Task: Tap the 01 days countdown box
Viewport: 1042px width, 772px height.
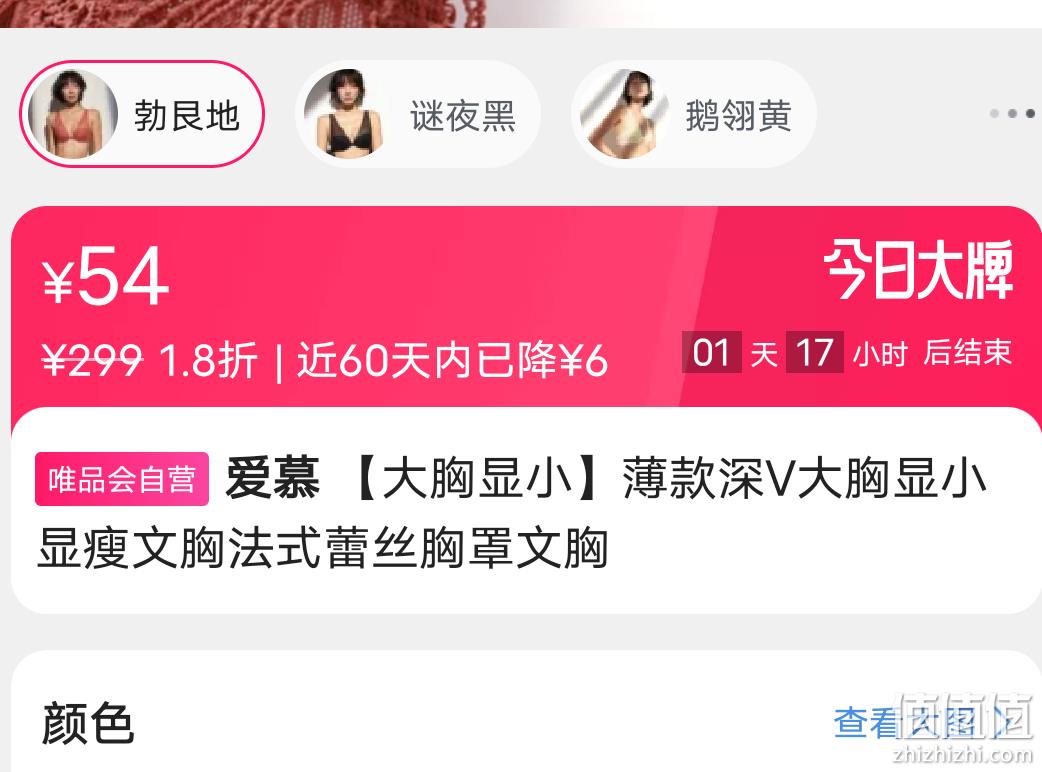Action: click(x=711, y=352)
